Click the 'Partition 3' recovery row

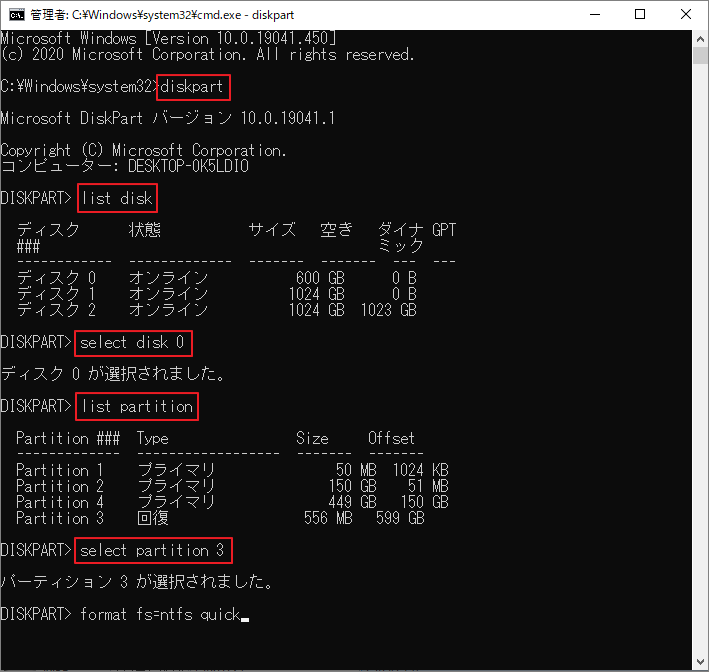point(220,518)
